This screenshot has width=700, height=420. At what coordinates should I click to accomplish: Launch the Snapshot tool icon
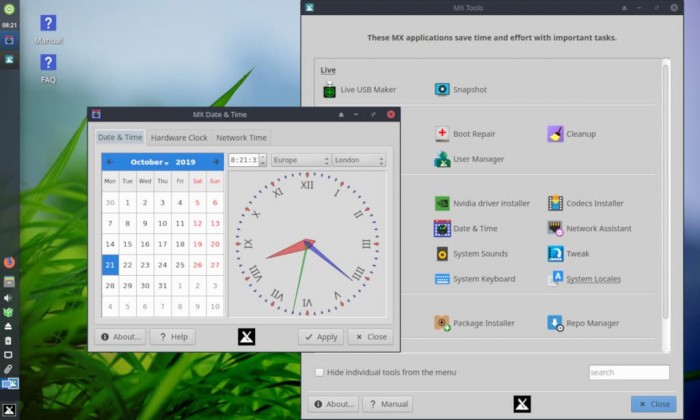click(442, 90)
